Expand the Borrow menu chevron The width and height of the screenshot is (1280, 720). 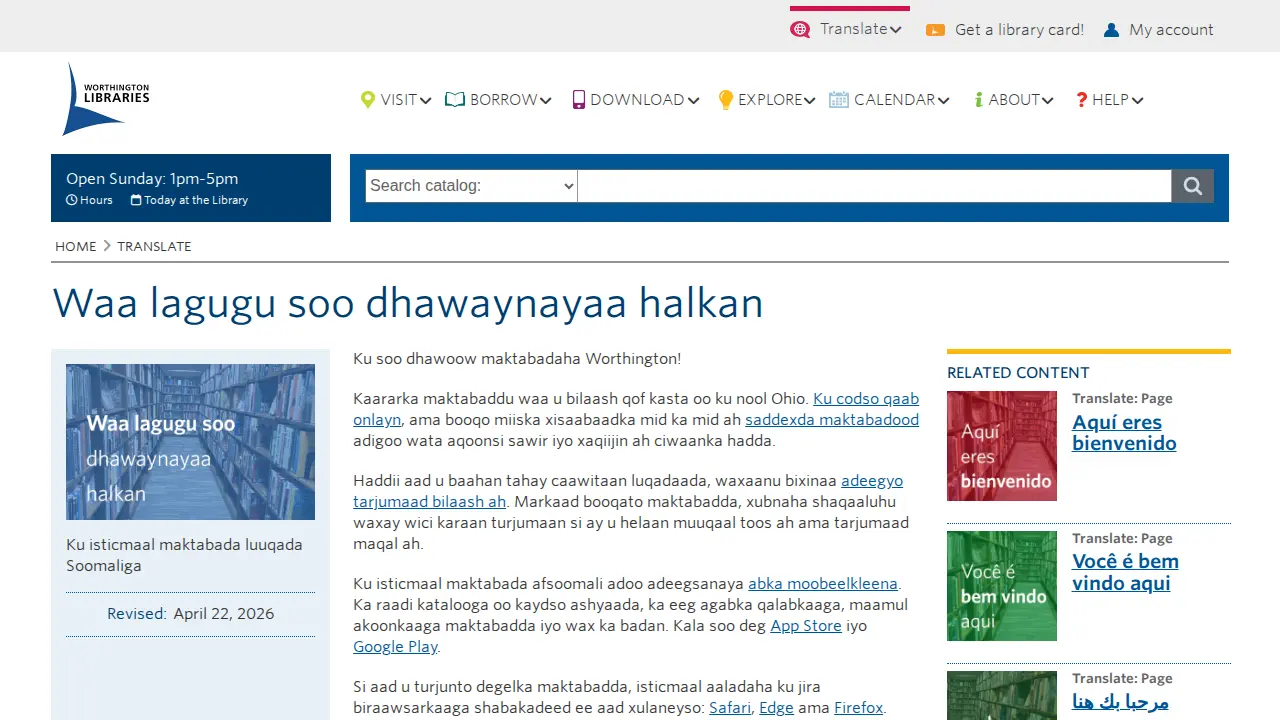pos(546,100)
